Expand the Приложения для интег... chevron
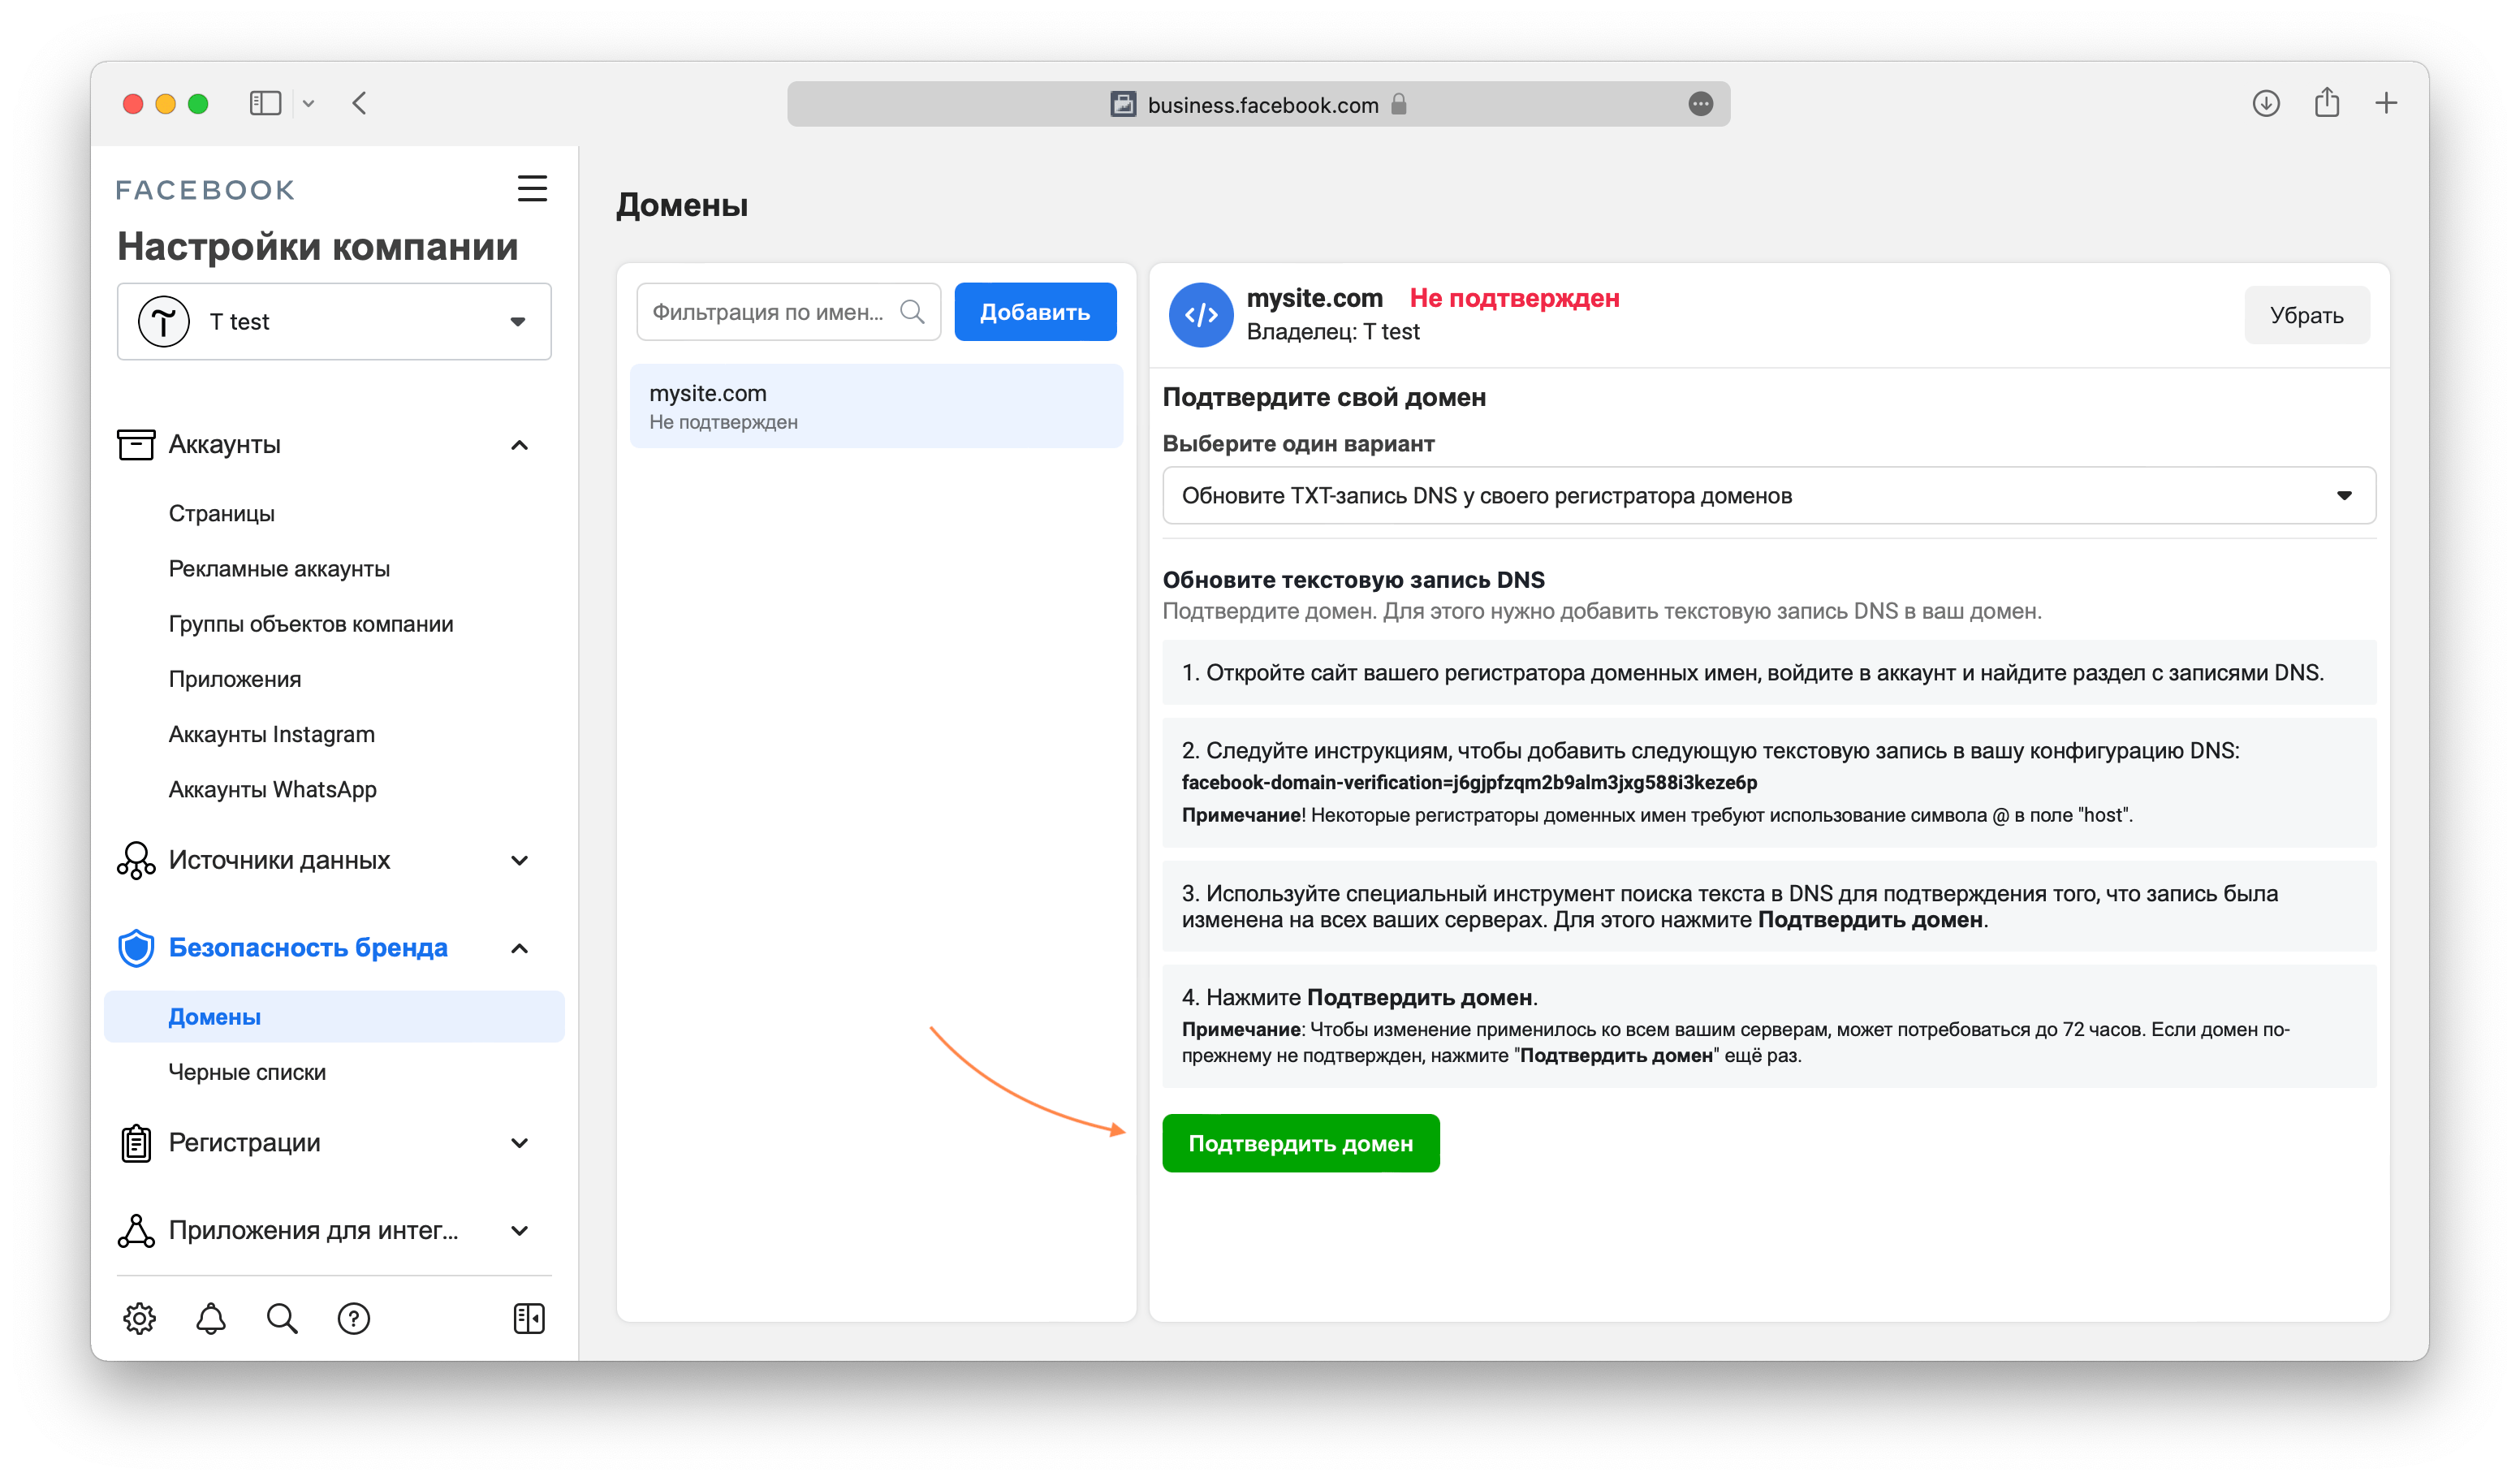The width and height of the screenshot is (2520, 1481). tap(520, 1230)
